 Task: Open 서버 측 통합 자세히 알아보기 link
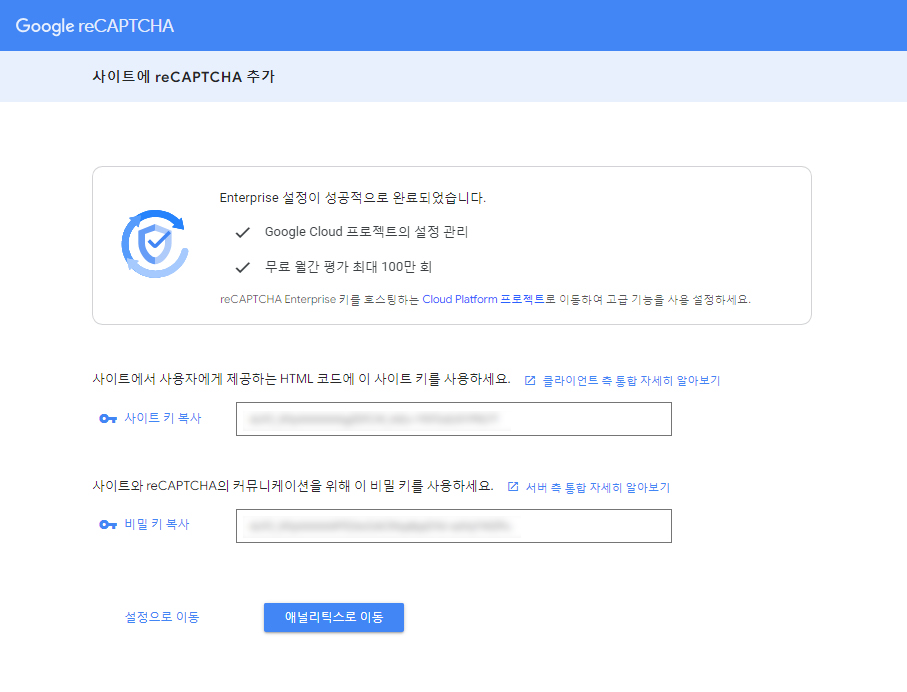(x=598, y=487)
